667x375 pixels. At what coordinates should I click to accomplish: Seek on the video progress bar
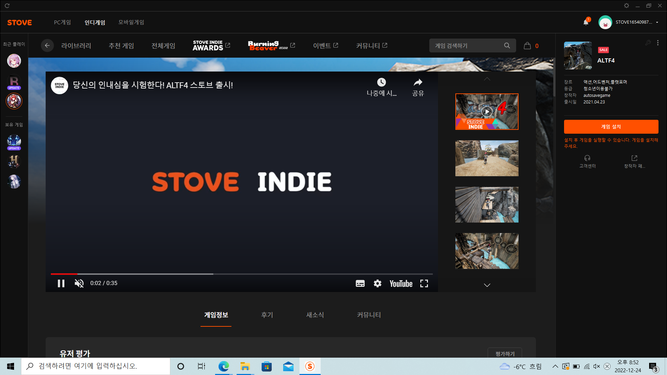point(242,274)
